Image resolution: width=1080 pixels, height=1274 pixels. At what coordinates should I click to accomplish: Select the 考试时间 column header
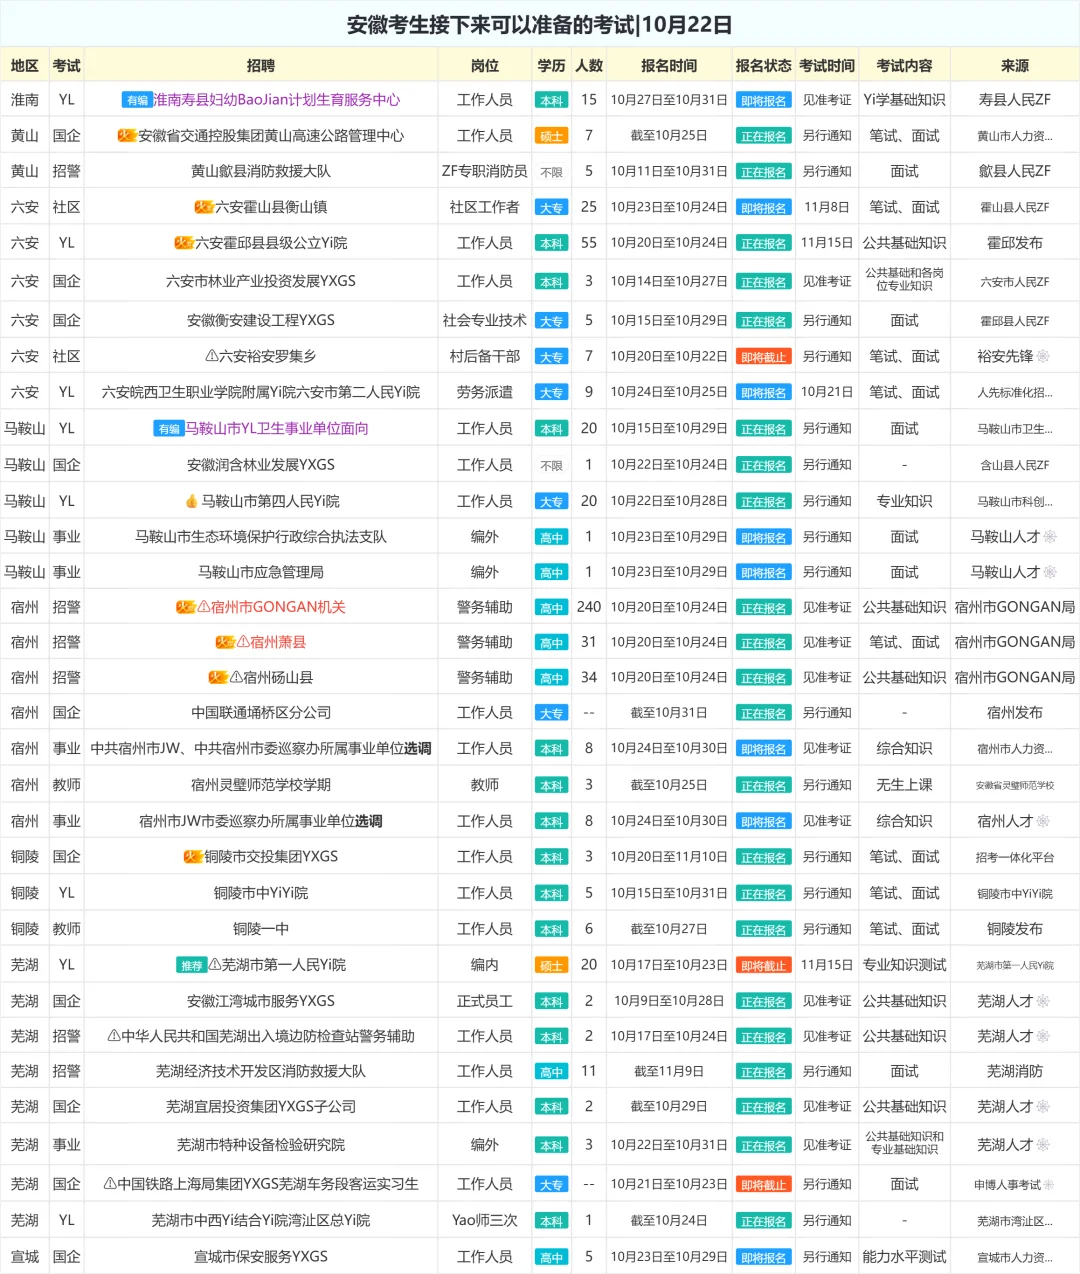click(826, 64)
